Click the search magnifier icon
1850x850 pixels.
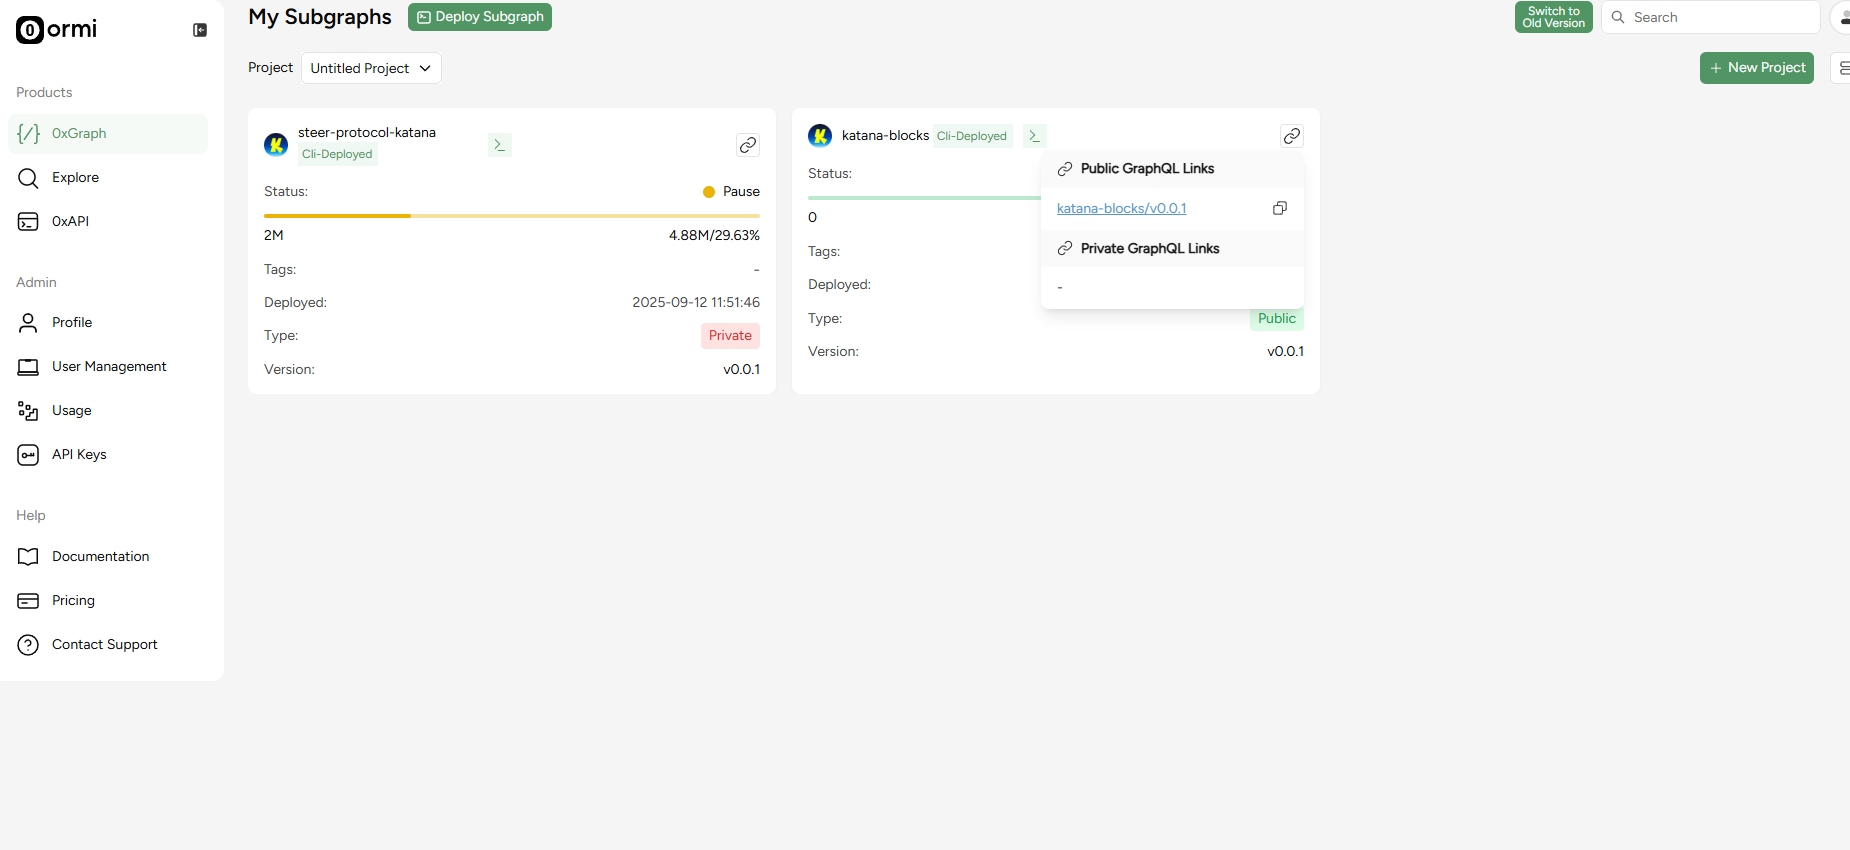click(1618, 17)
